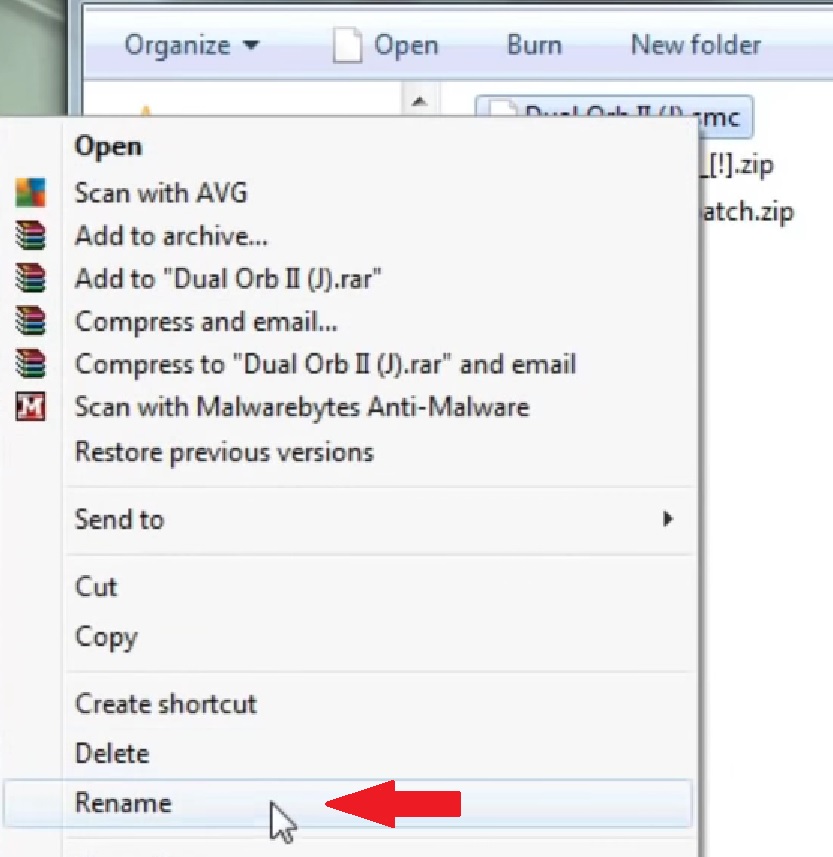This screenshot has width=833, height=857.
Task: Select Create shortcut option
Action: [x=166, y=704]
